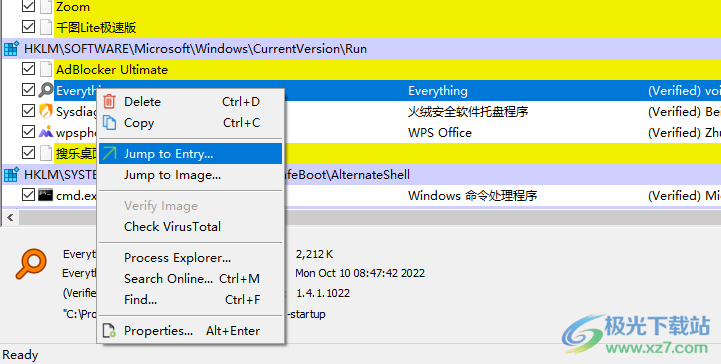Toggle the AdBlocker Ultimate checkbox
The image size is (721, 364).
29,69
